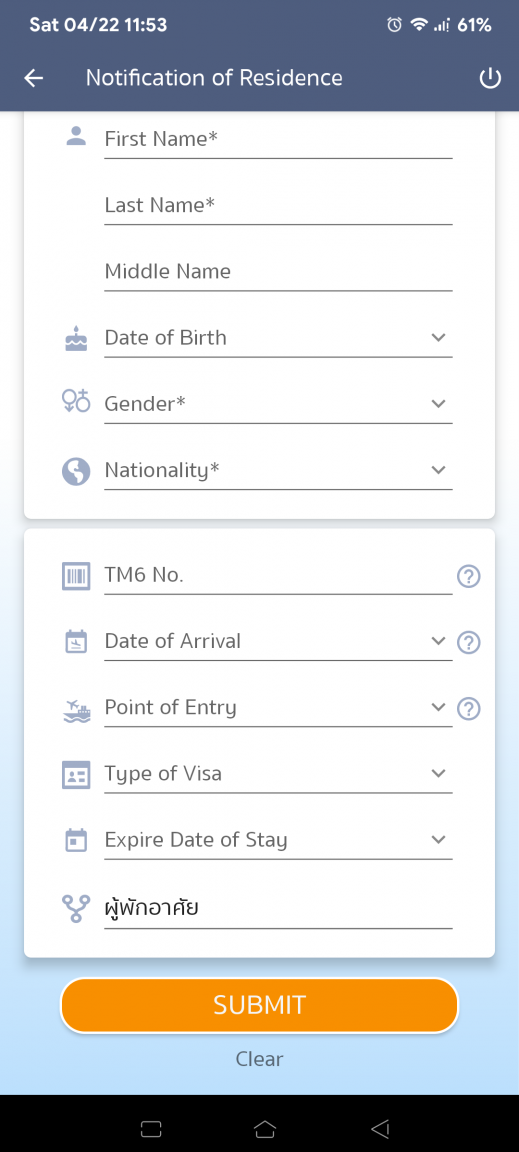
Task: Focus the First Name field
Action: (278, 139)
